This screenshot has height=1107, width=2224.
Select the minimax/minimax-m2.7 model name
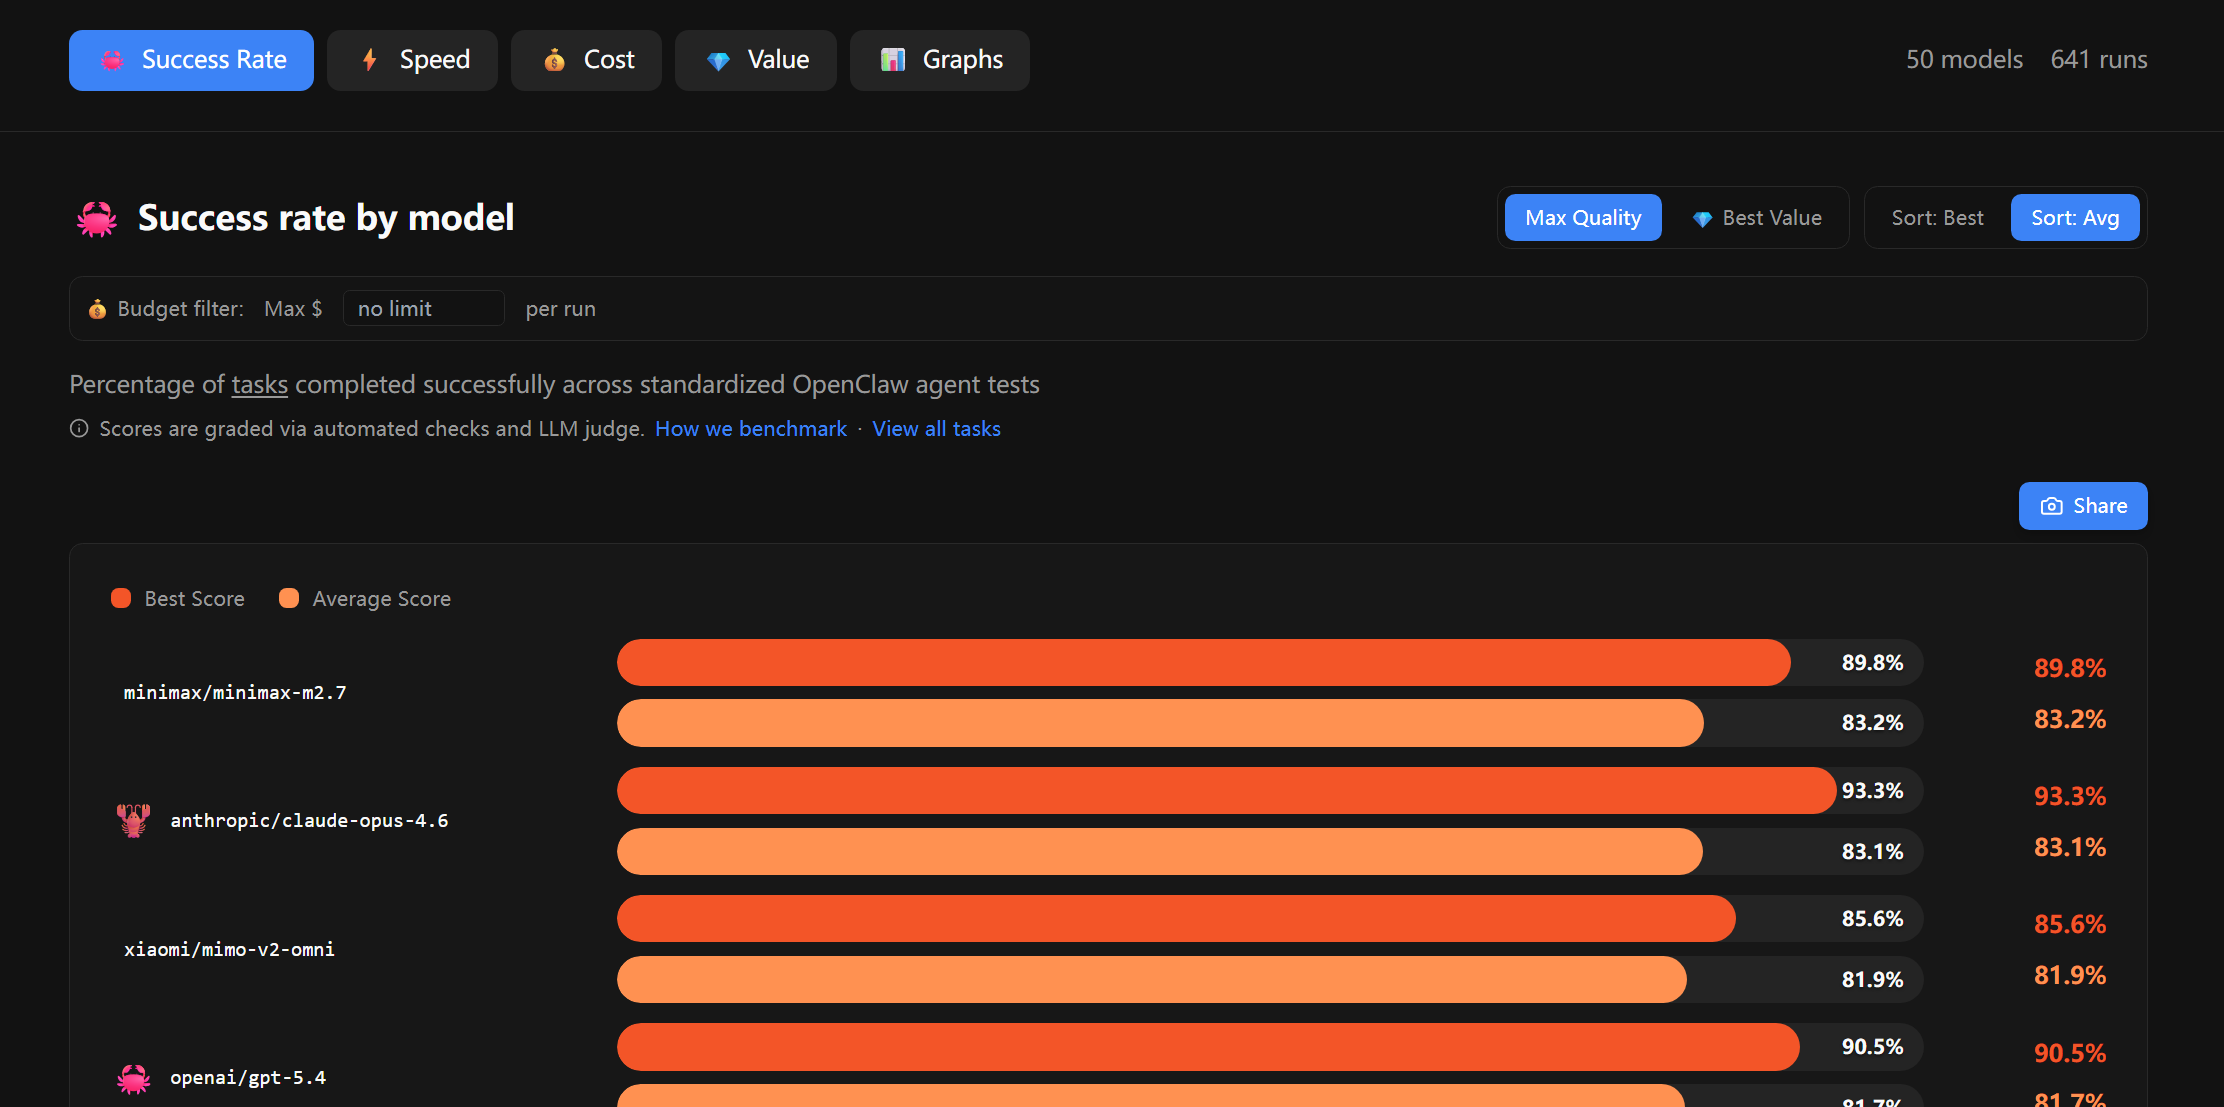pos(235,693)
